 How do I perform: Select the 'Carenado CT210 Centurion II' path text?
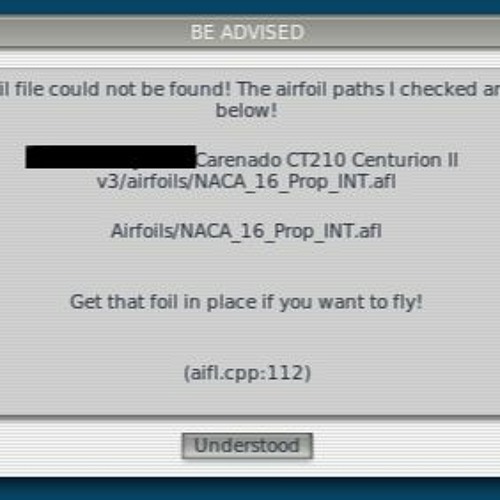click(x=327, y=160)
